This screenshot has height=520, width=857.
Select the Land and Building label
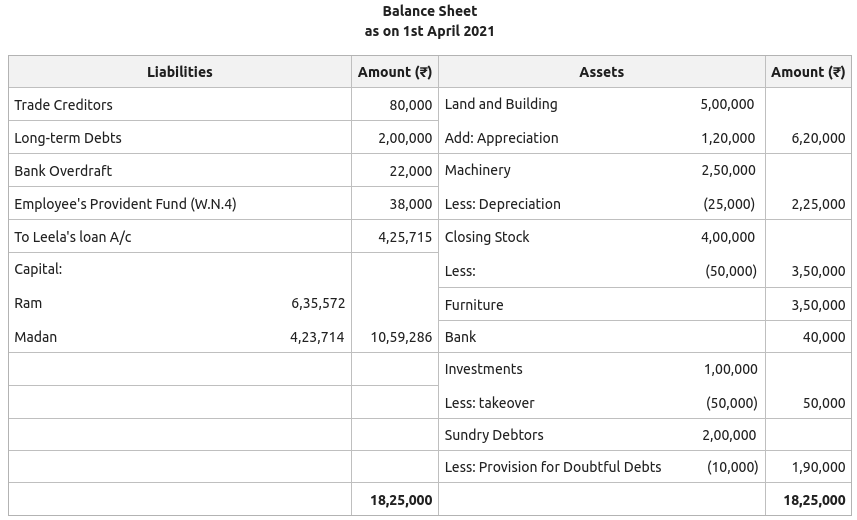[501, 104]
